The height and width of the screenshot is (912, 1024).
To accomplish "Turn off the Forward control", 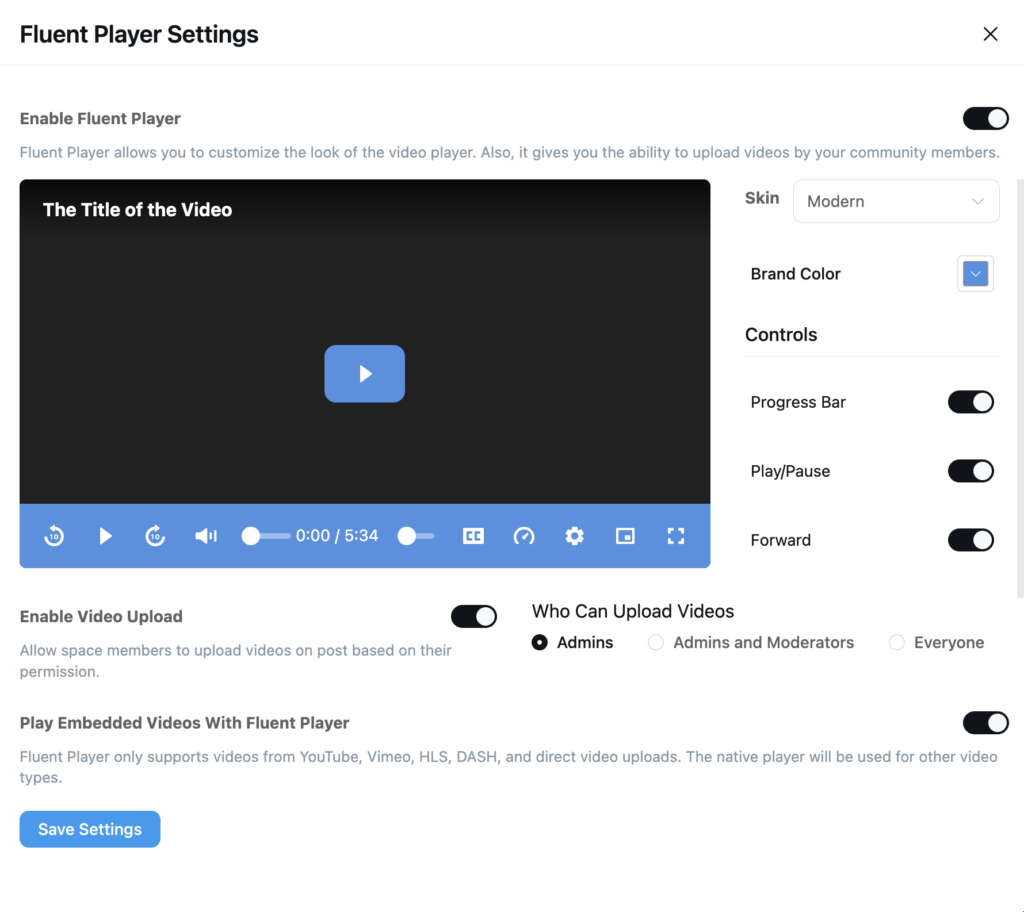I will click(971, 540).
